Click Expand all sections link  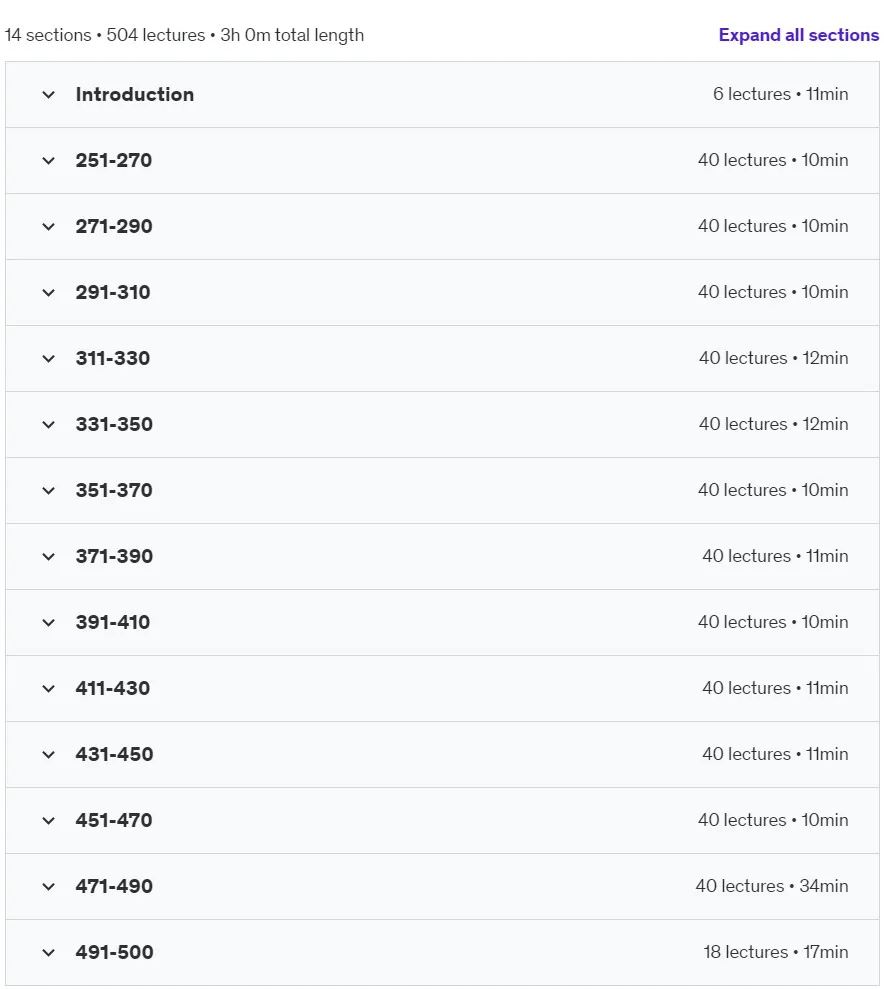click(798, 35)
